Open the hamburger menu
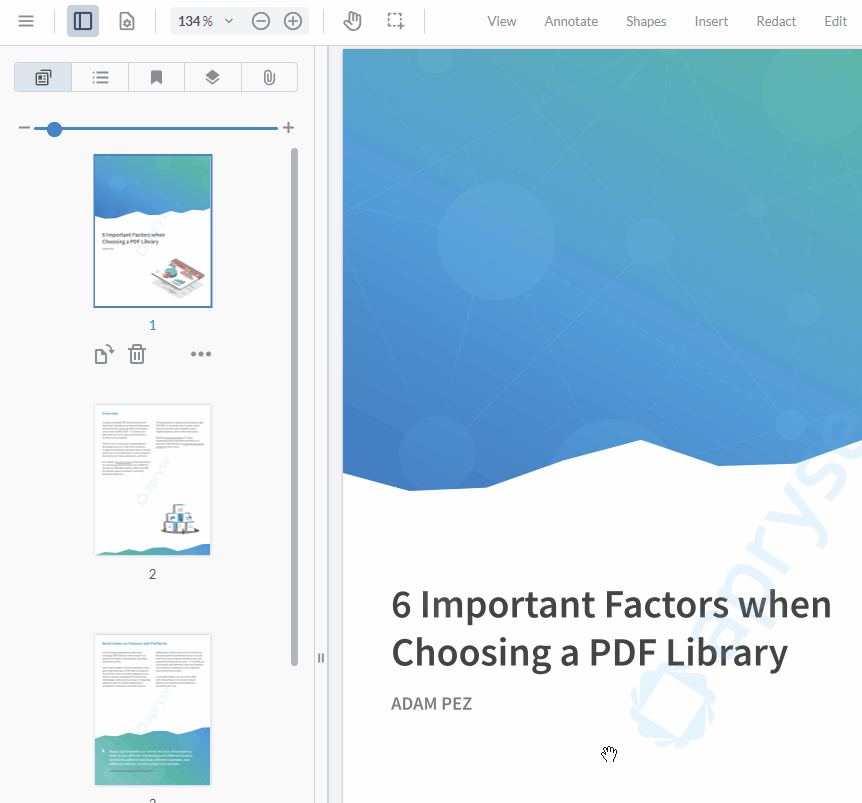862x803 pixels. click(26, 21)
